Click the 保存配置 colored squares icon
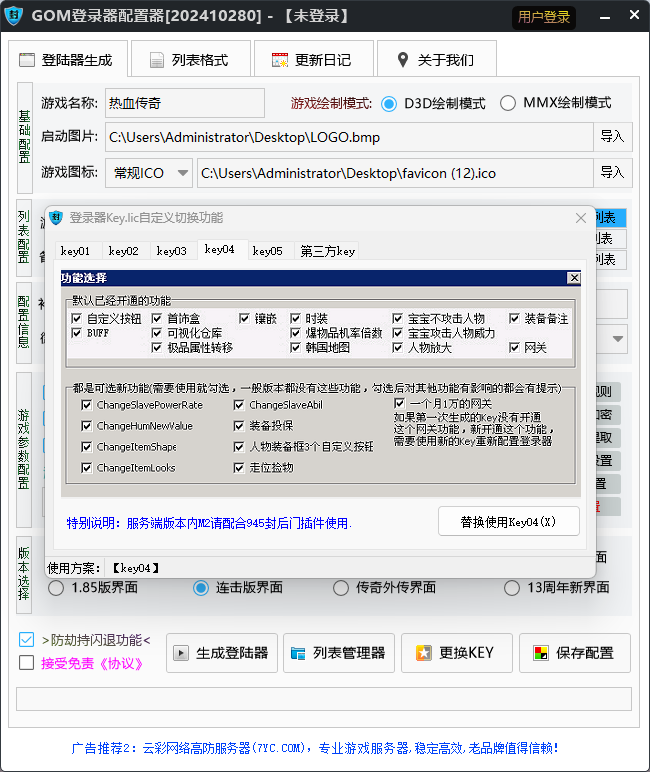Screen dimensions: 650x772 [x=541, y=653]
